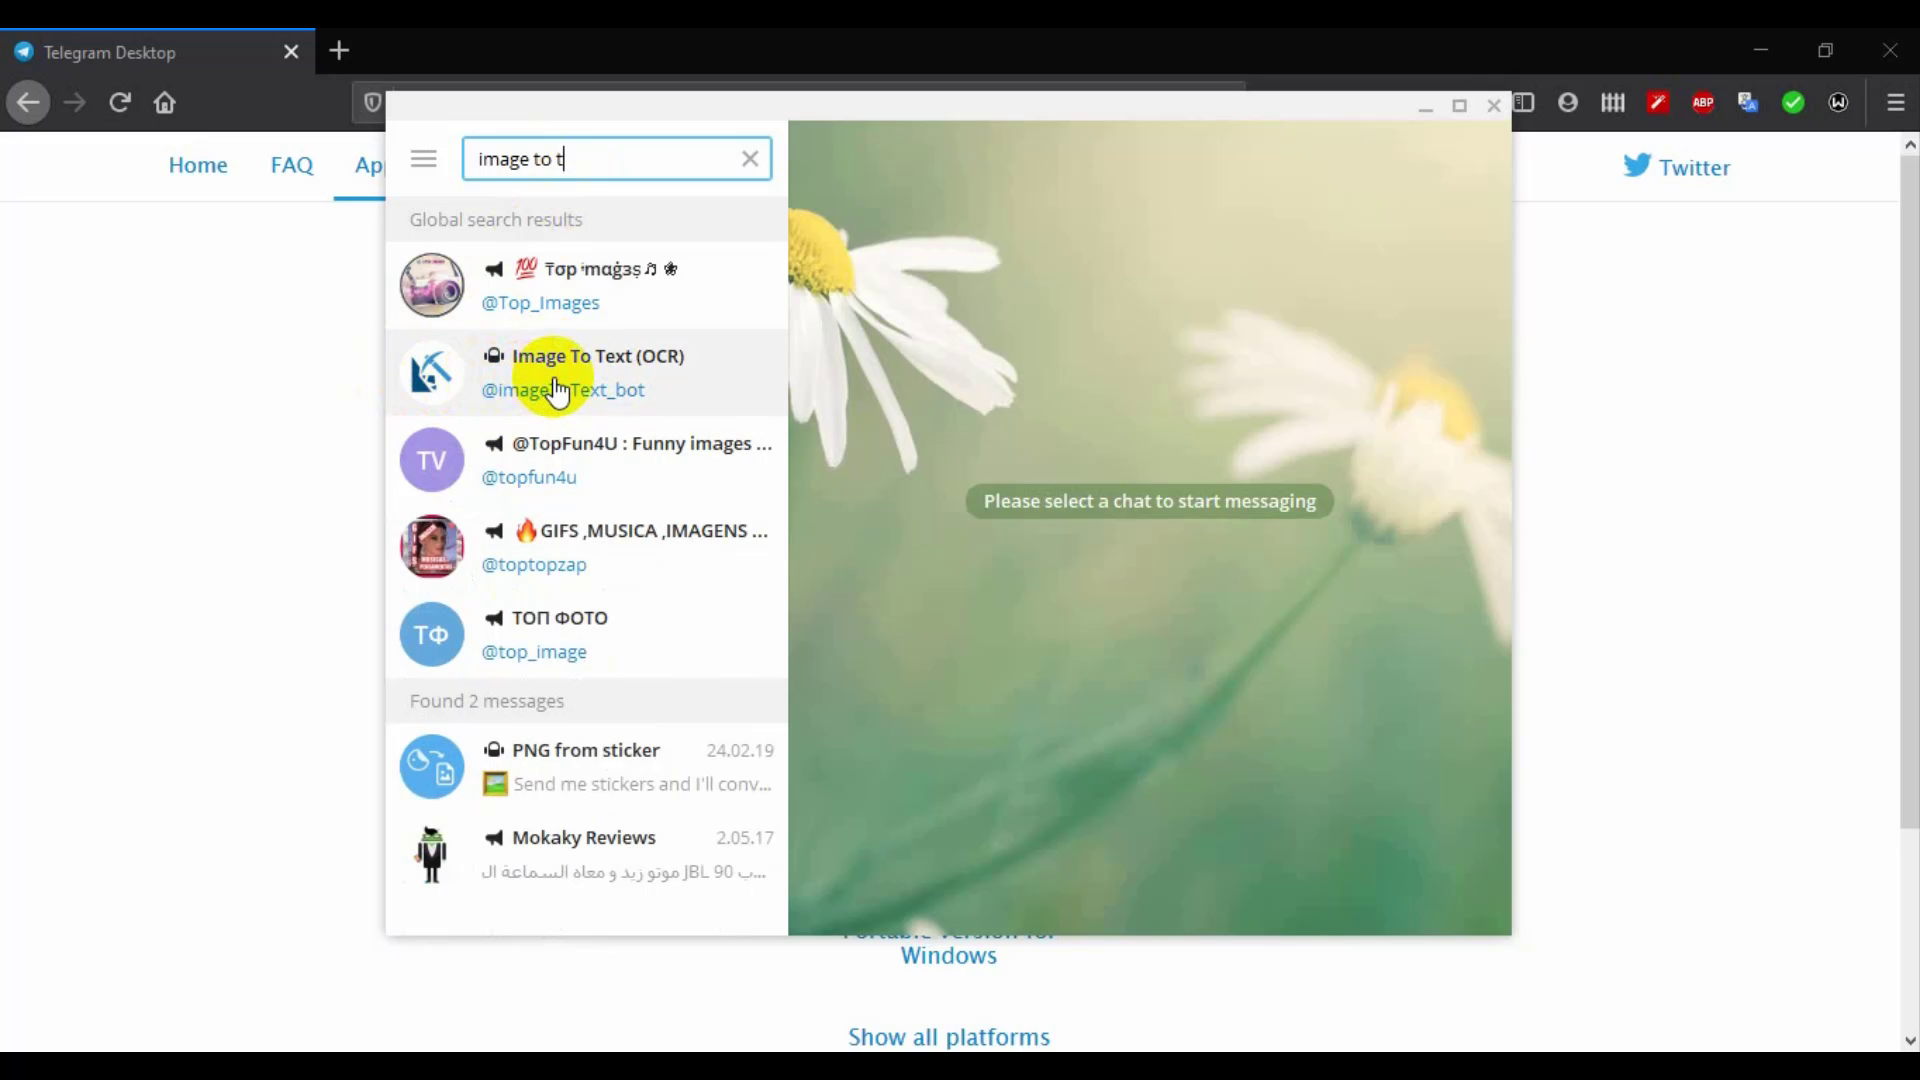Open the browser hamburger menu

point(1895,102)
